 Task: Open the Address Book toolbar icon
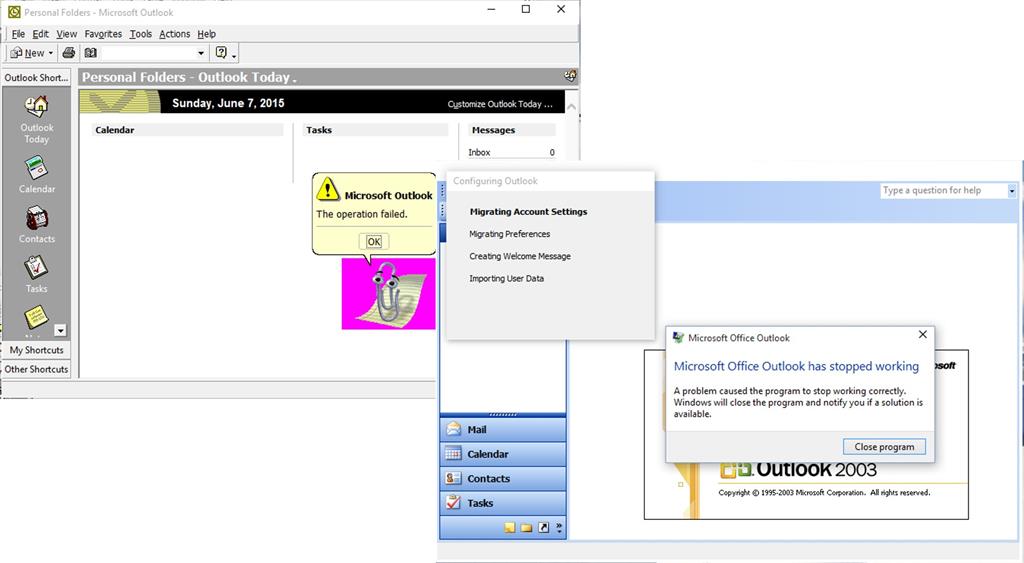tap(91, 53)
